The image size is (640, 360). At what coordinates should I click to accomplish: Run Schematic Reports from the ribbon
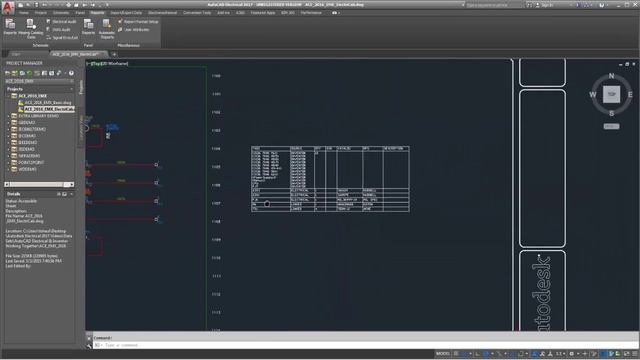pyautogui.click(x=10, y=27)
